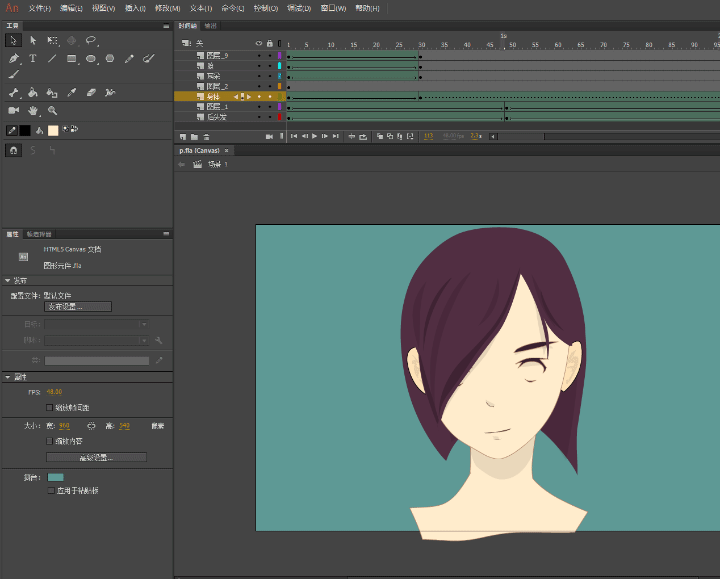Switch to the 输出 output tab
The height and width of the screenshot is (579, 720).
[x=210, y=26]
